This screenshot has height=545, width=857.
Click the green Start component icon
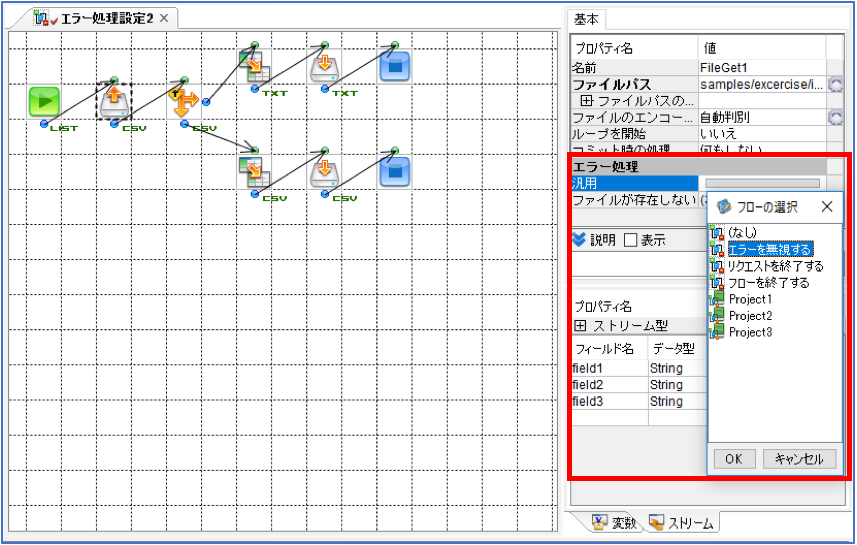44,101
